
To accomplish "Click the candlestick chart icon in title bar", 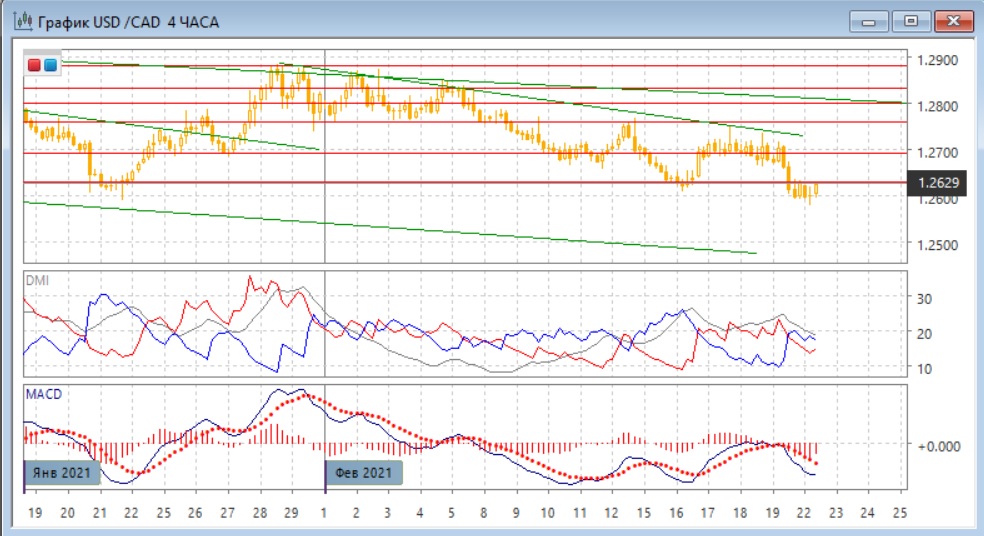I will coord(20,21).
